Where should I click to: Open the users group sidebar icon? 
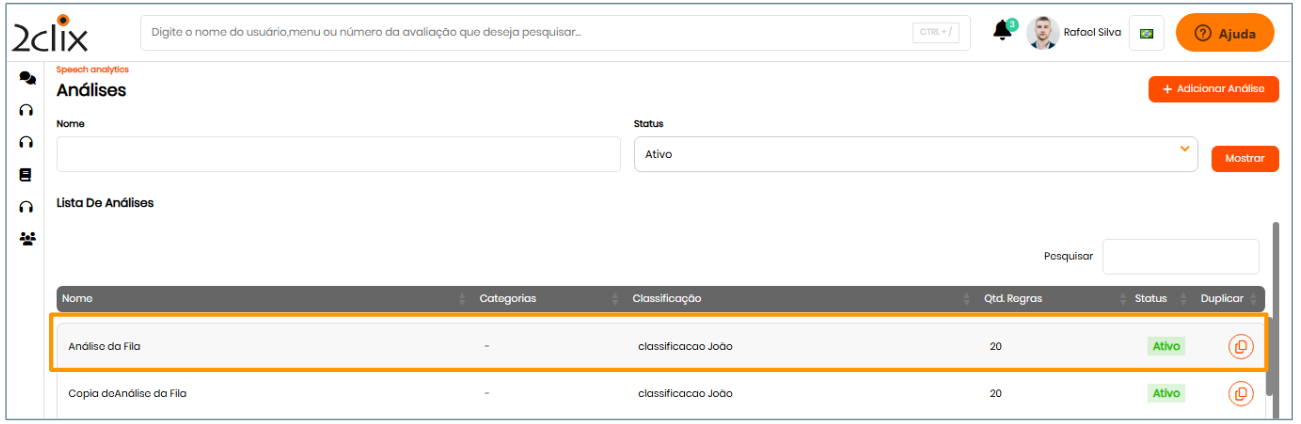[x=27, y=239]
